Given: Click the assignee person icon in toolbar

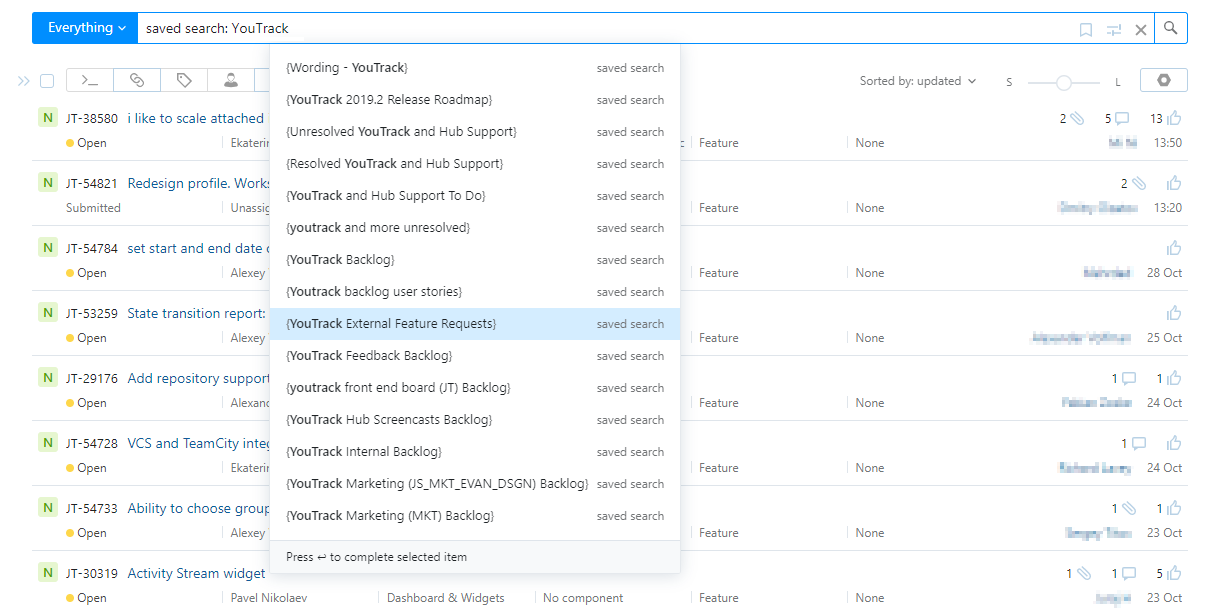Looking at the screenshot, I should (231, 81).
